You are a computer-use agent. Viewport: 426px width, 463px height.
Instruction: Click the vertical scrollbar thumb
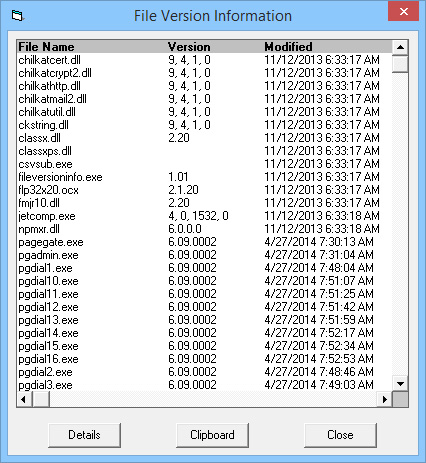point(400,64)
